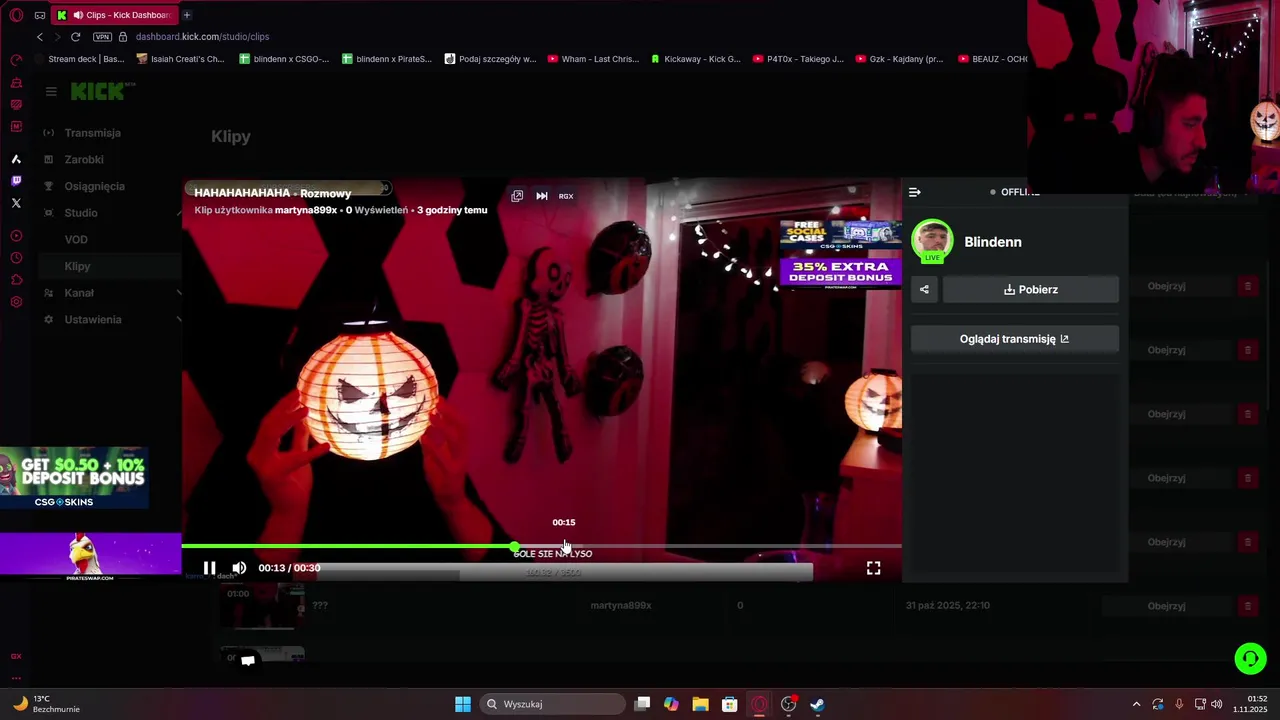The image size is (1280, 720).
Task: Open Opera sidebar player icon
Action: [x=16, y=236]
